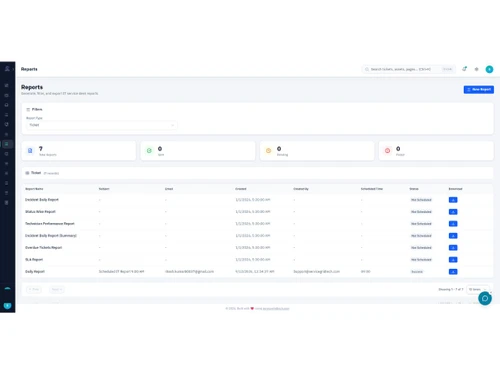
Task: Select the Incident Daily Report name
Action: coord(42,200)
